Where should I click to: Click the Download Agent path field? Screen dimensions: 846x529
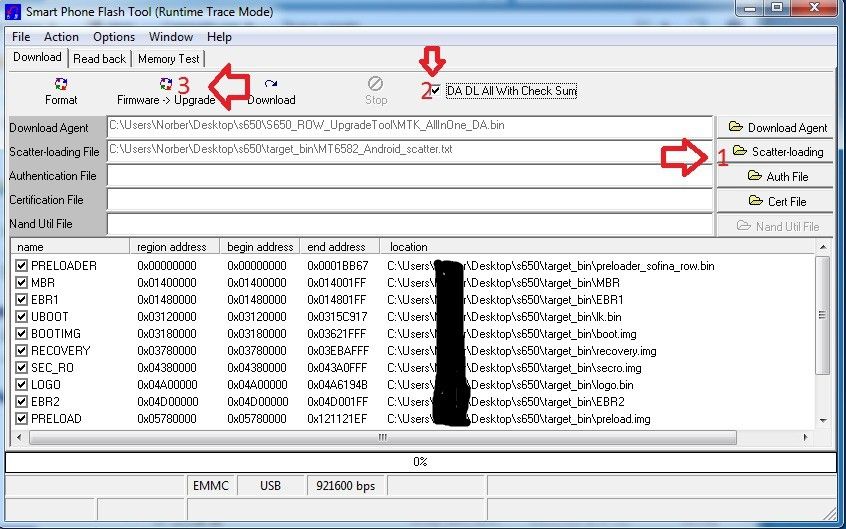click(410, 126)
